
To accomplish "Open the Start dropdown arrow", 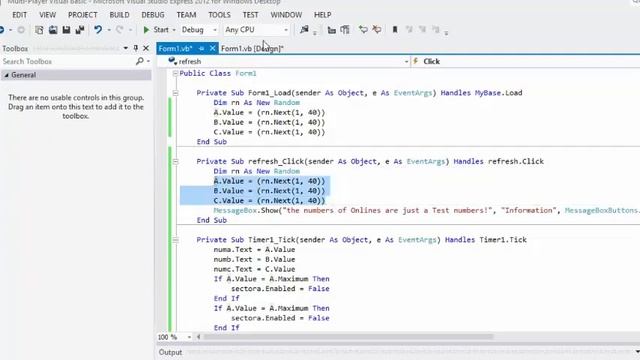I will coord(174,30).
